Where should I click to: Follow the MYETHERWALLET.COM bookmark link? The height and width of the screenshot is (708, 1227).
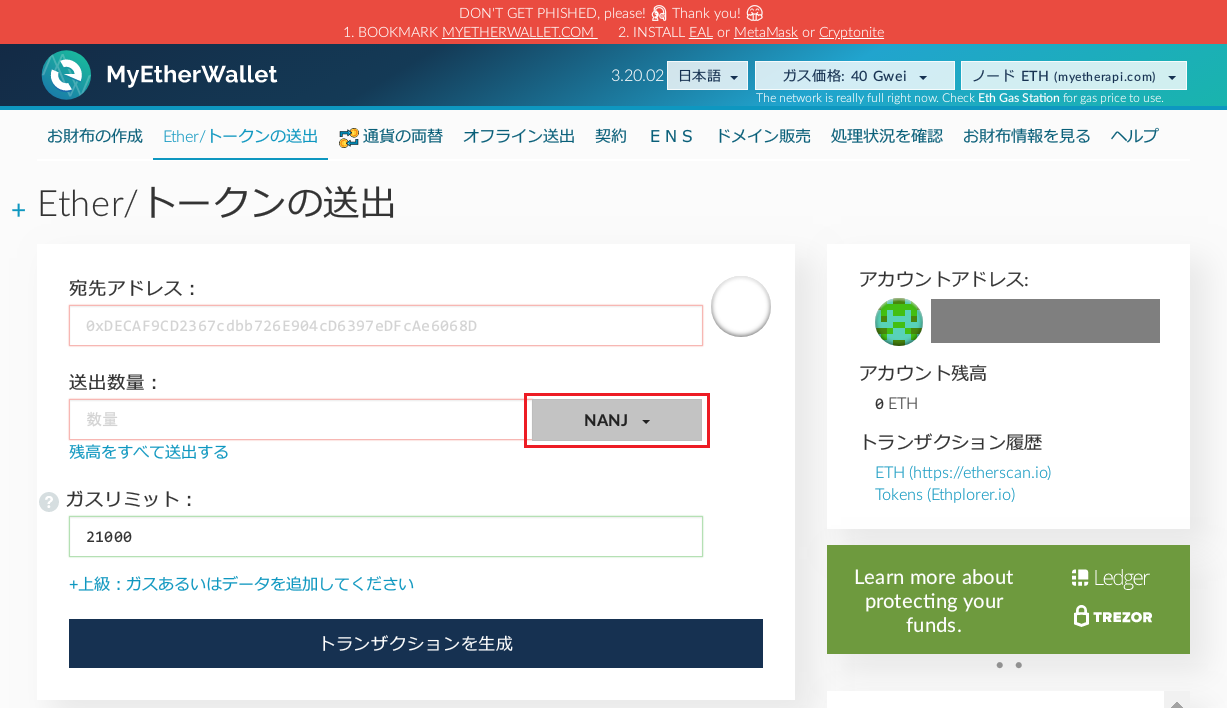coord(520,32)
